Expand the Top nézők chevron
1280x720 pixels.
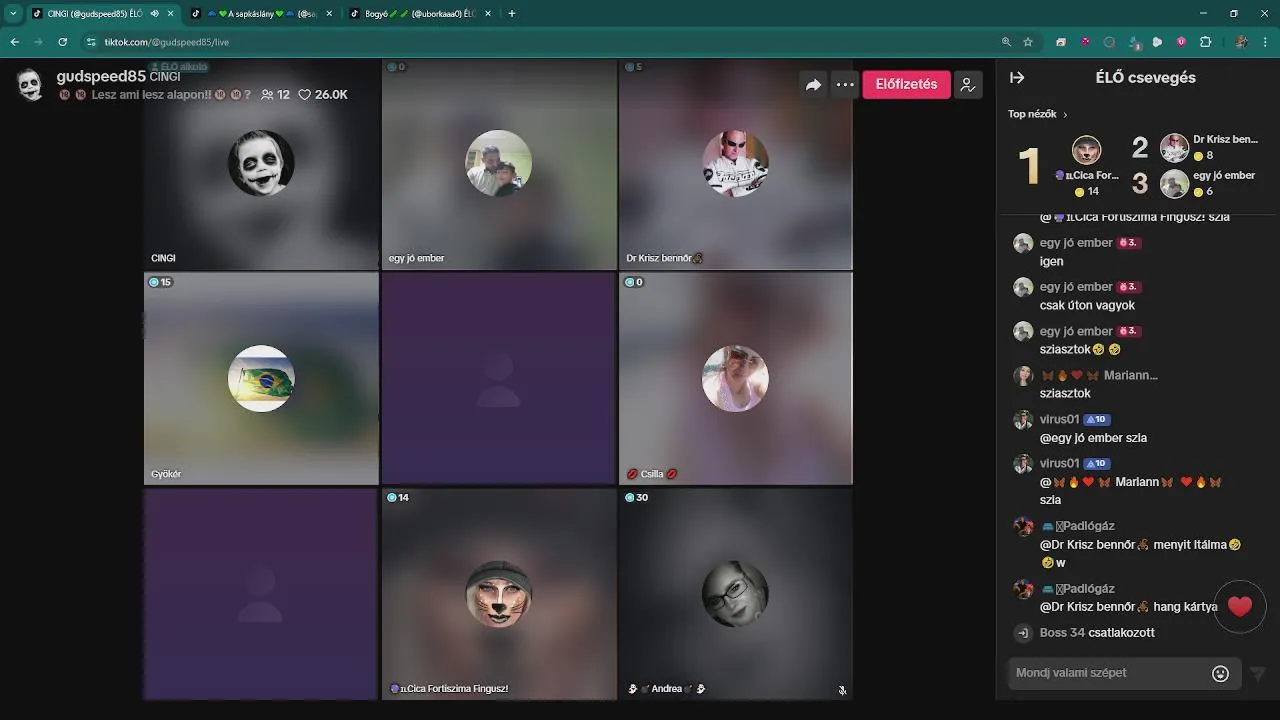[1065, 115]
